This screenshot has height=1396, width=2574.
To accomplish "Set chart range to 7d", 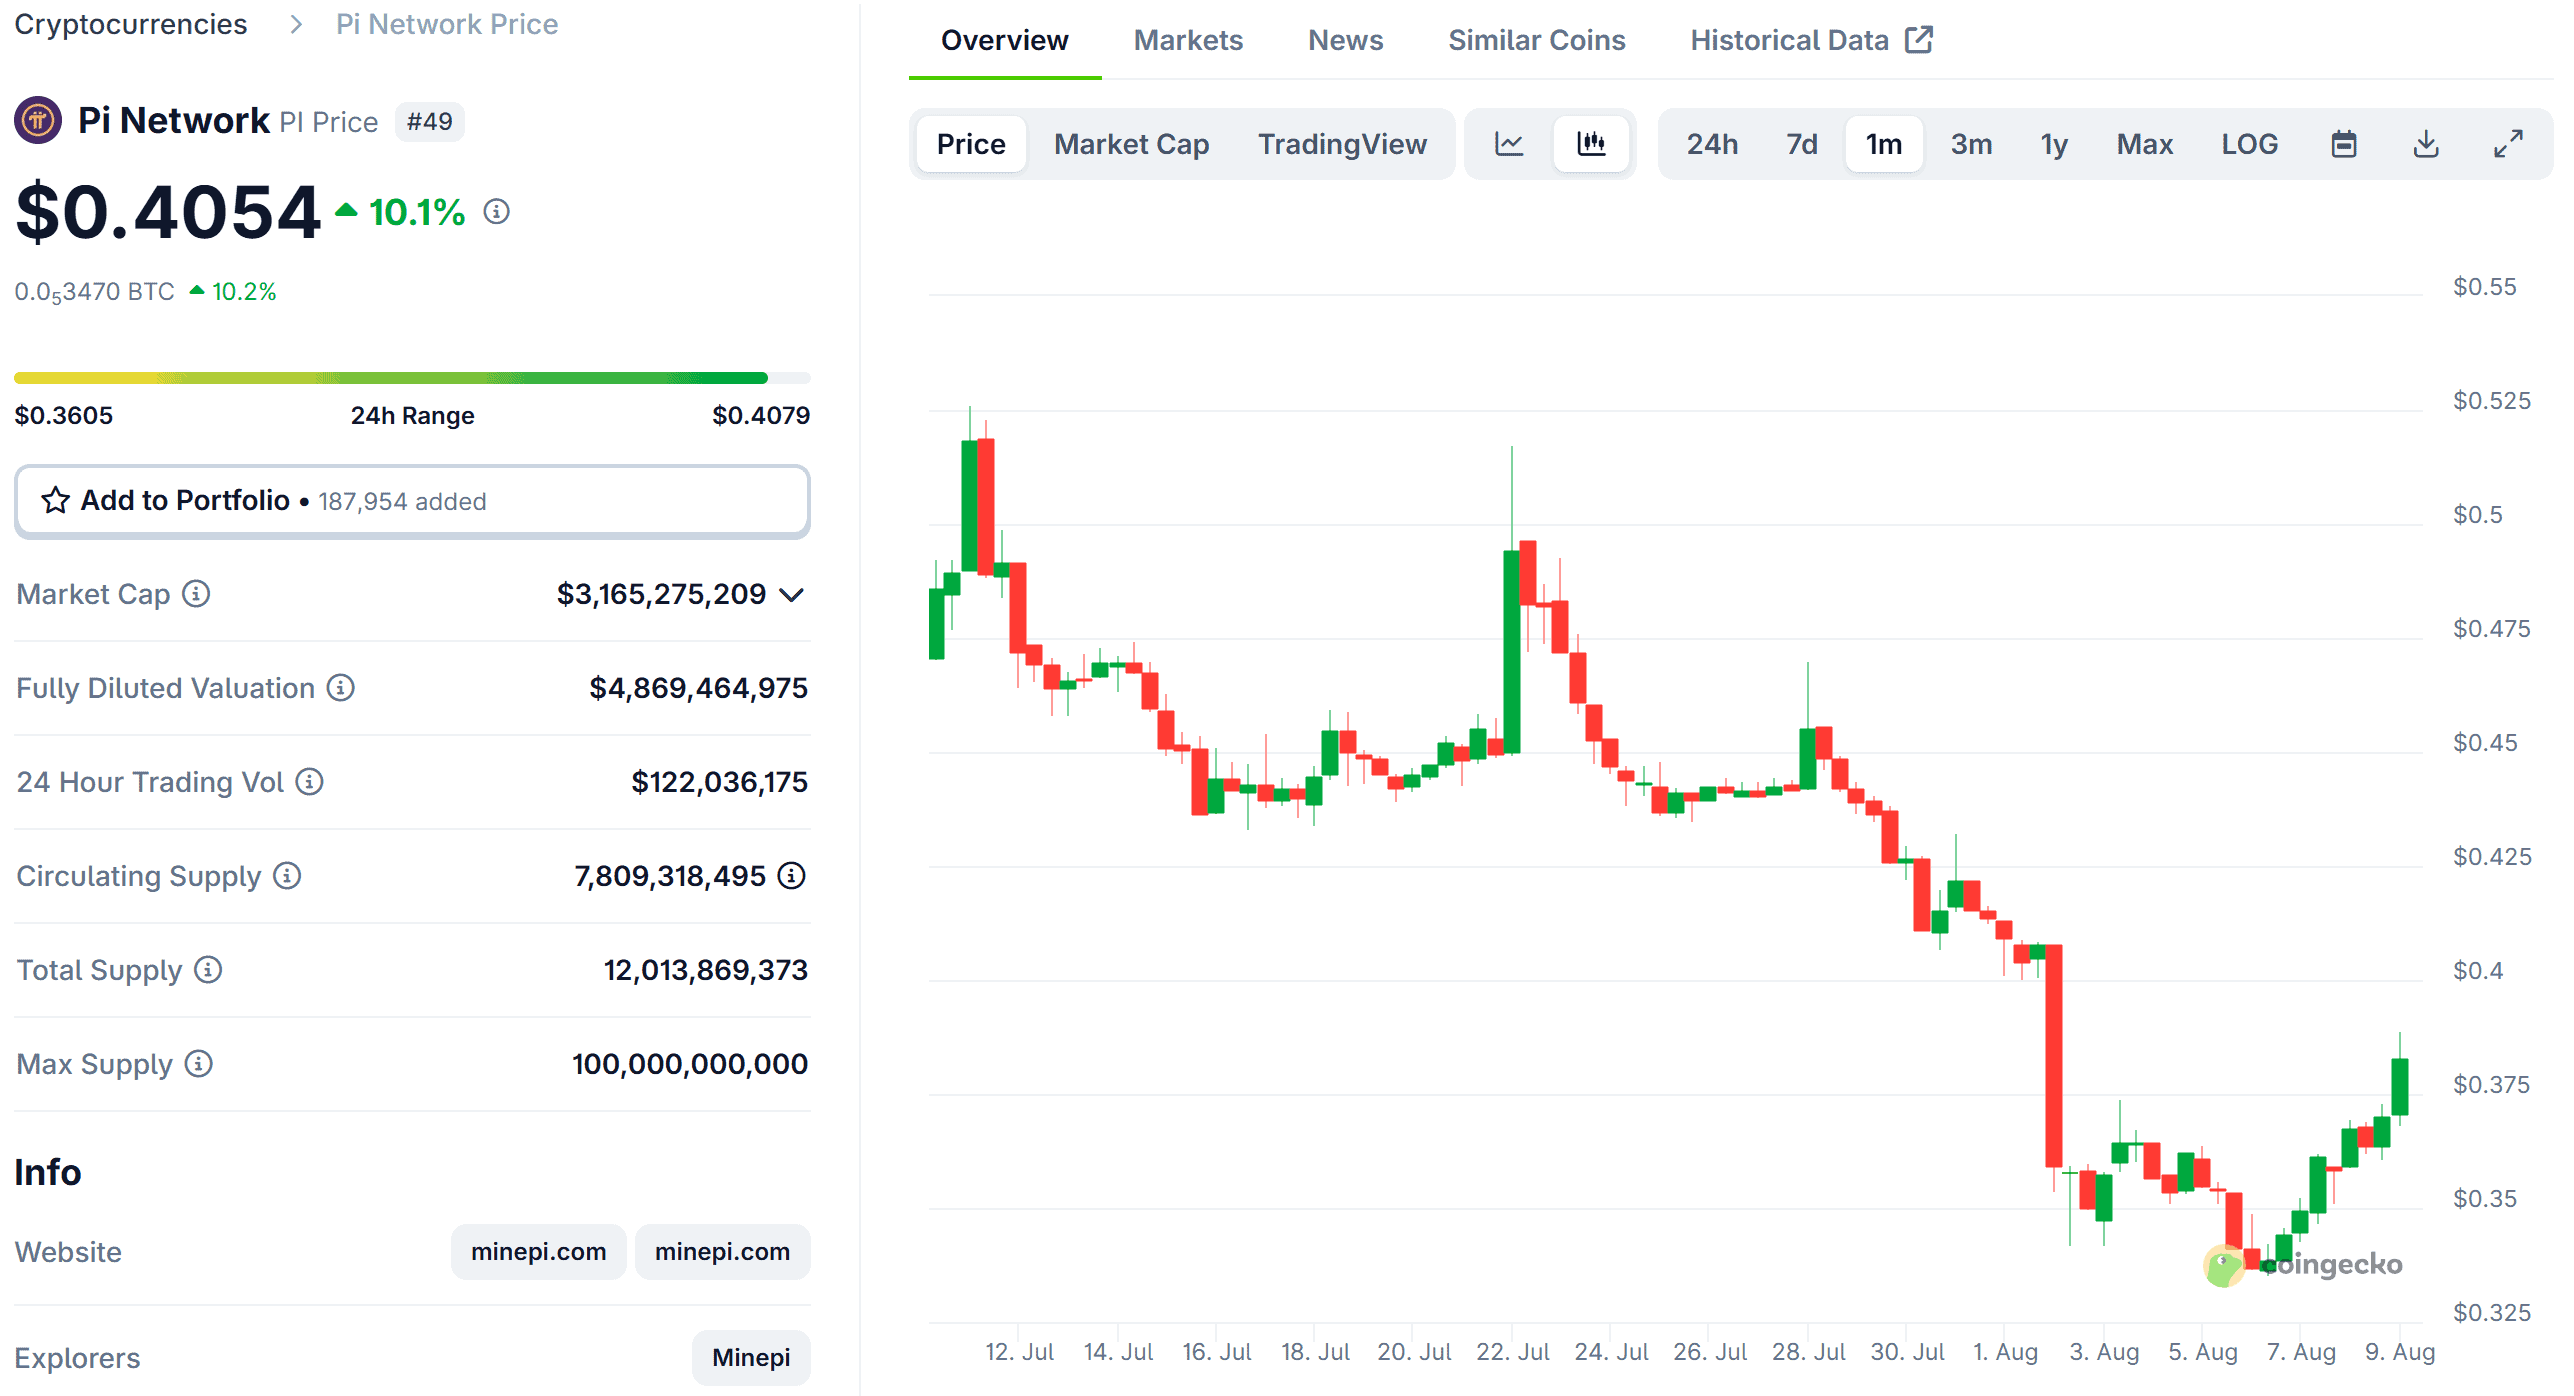I will click(x=1801, y=144).
